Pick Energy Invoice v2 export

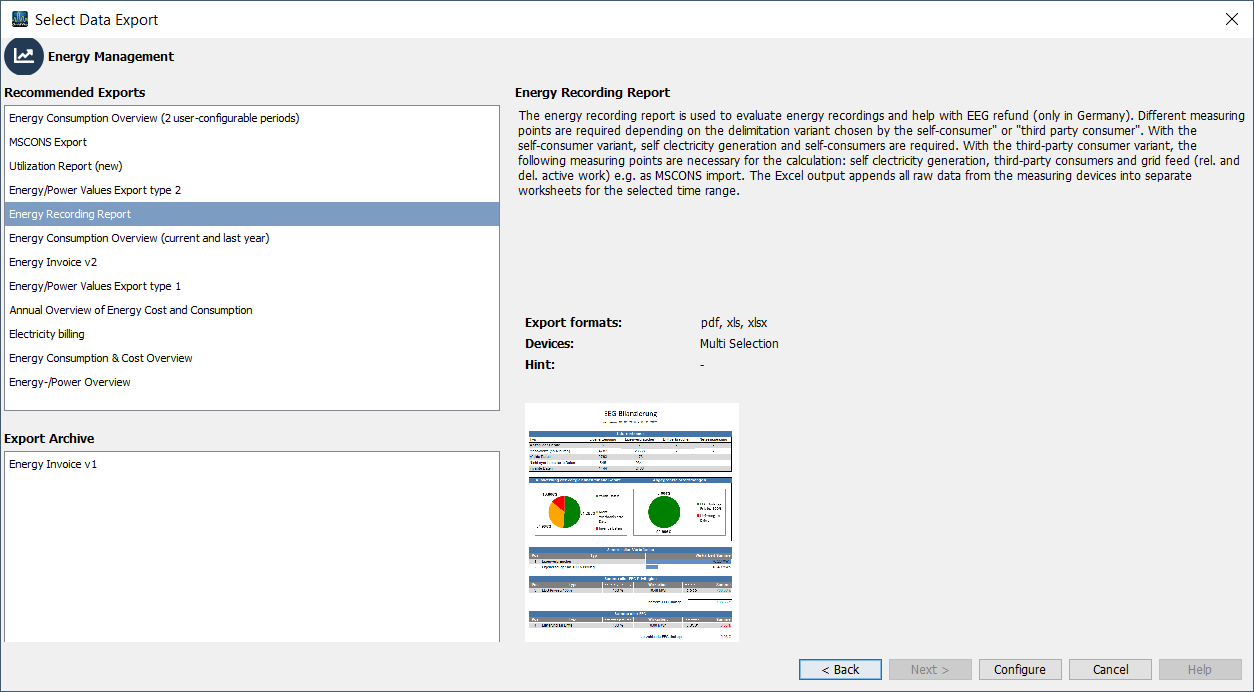[x=53, y=262]
